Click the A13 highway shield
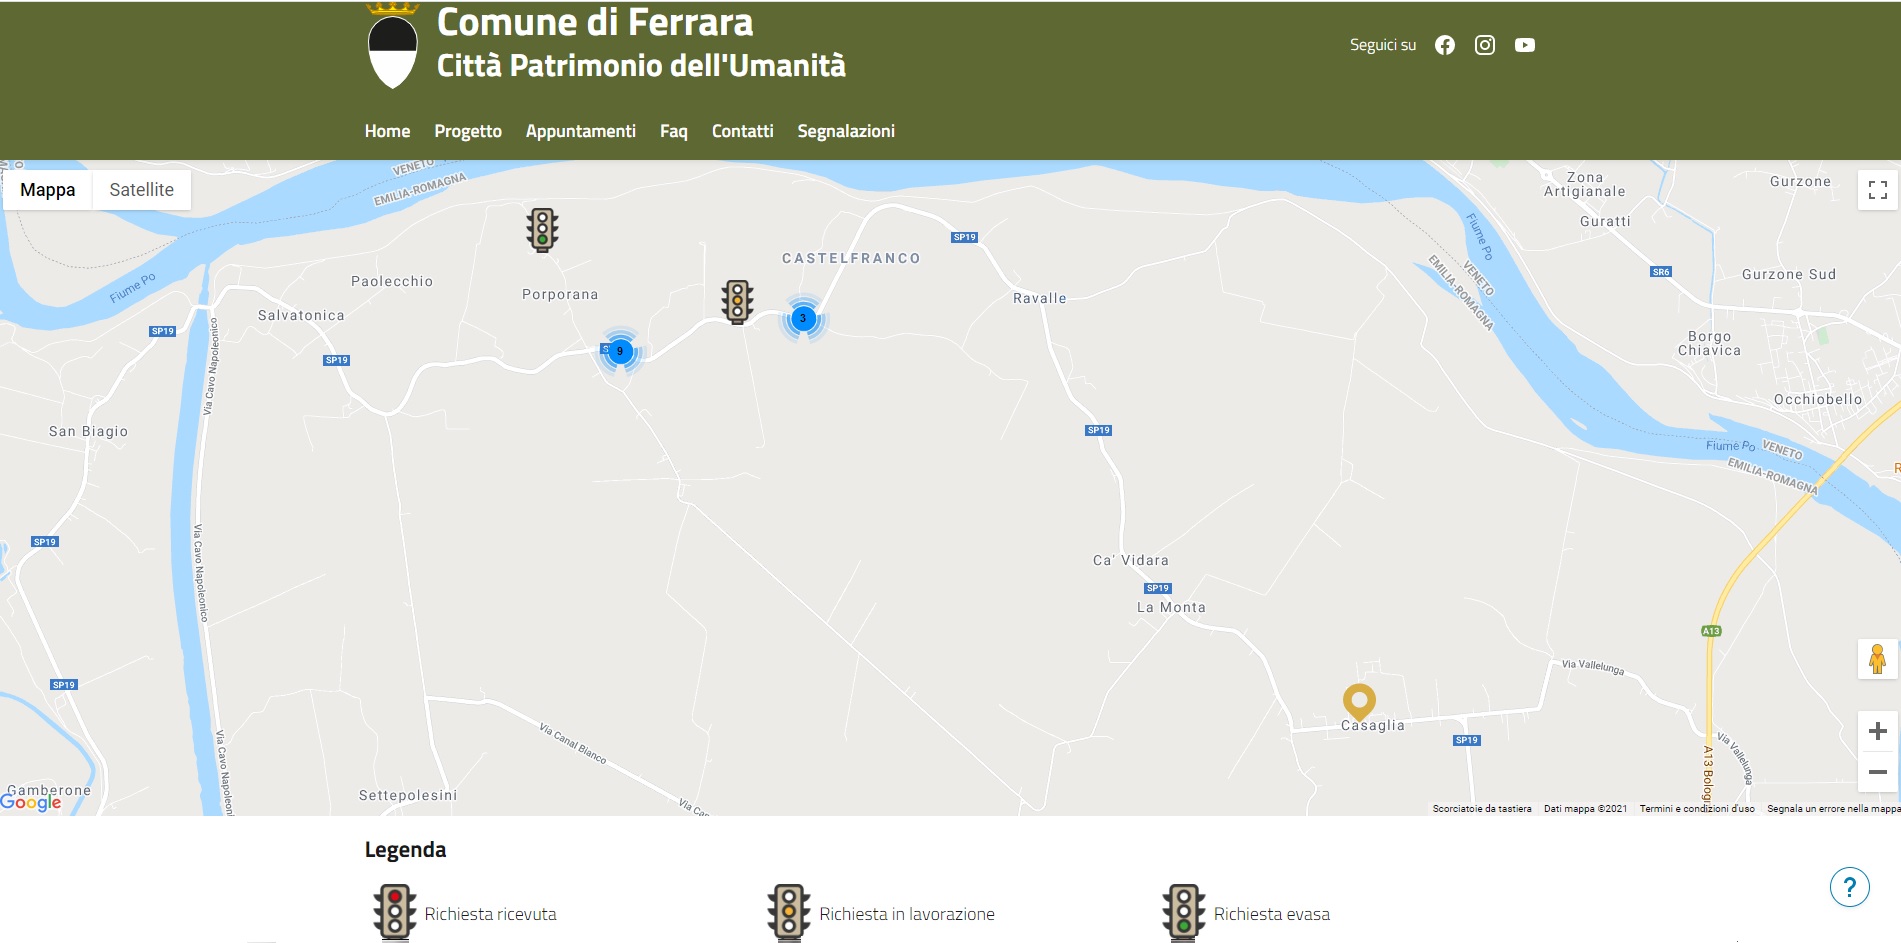 pos(1711,631)
